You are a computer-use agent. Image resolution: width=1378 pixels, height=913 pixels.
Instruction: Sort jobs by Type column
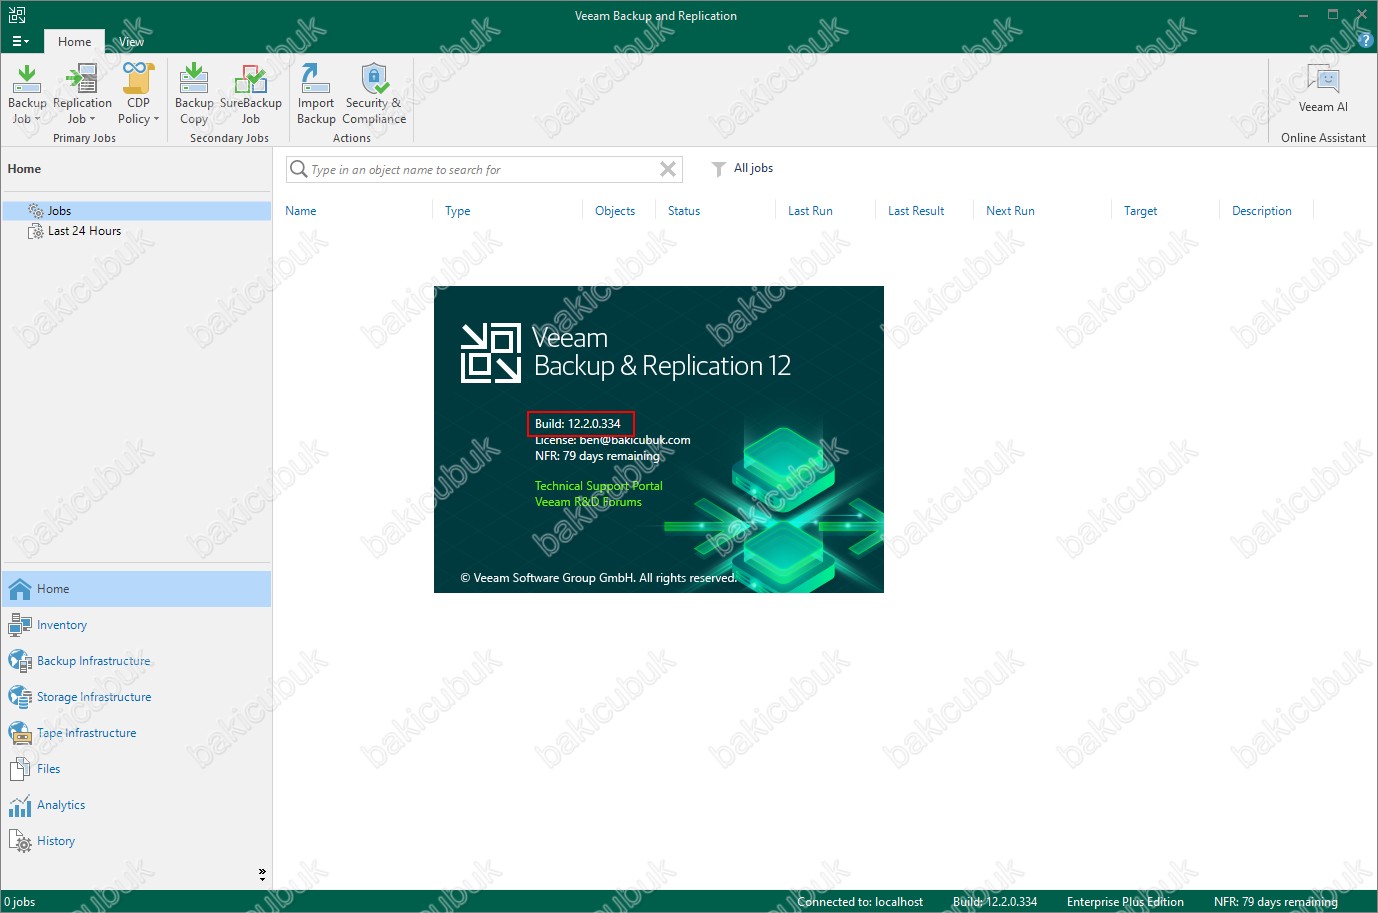[457, 211]
